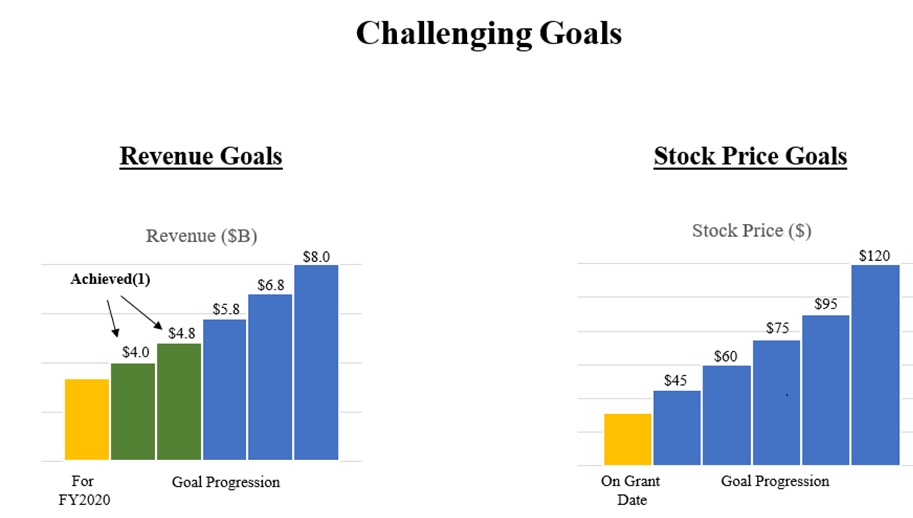The height and width of the screenshot is (518, 913).
Task: Click the blue $8.0 revenue bar
Action: [x=316, y=363]
